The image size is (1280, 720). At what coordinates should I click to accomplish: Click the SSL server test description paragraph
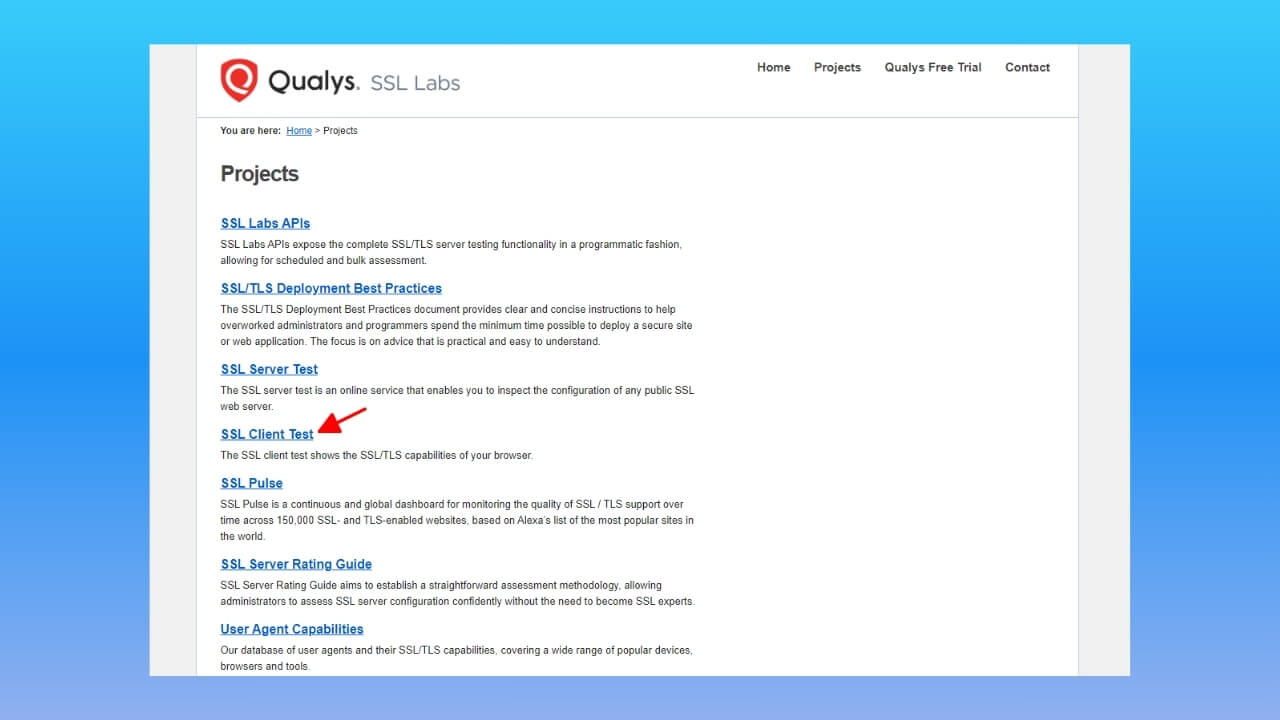point(457,398)
